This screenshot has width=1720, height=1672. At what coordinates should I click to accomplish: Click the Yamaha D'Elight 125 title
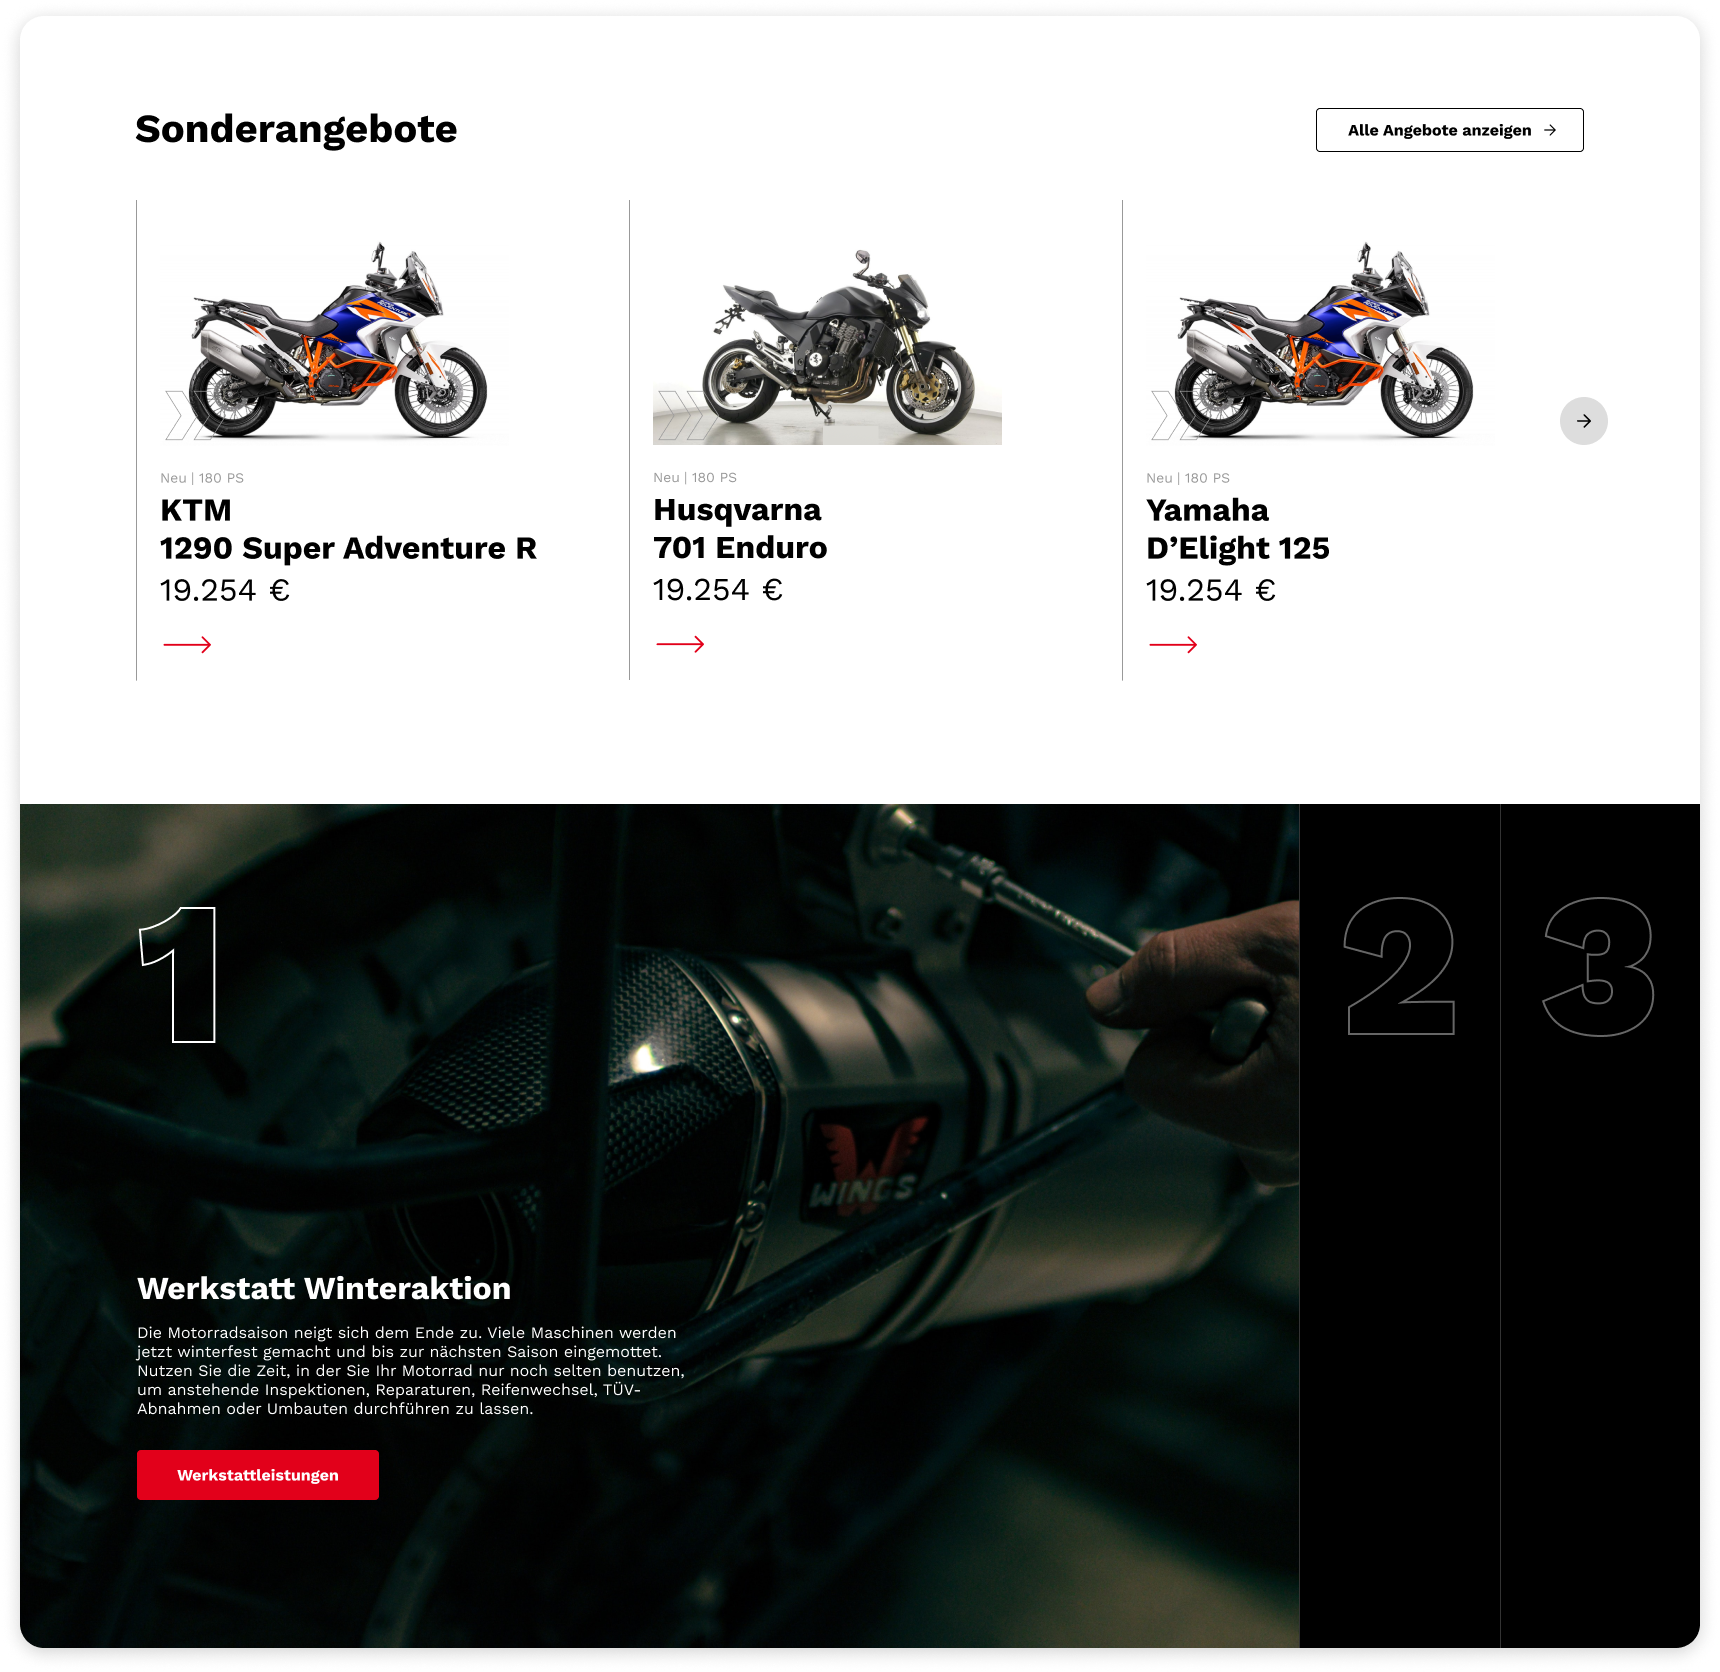click(1238, 529)
